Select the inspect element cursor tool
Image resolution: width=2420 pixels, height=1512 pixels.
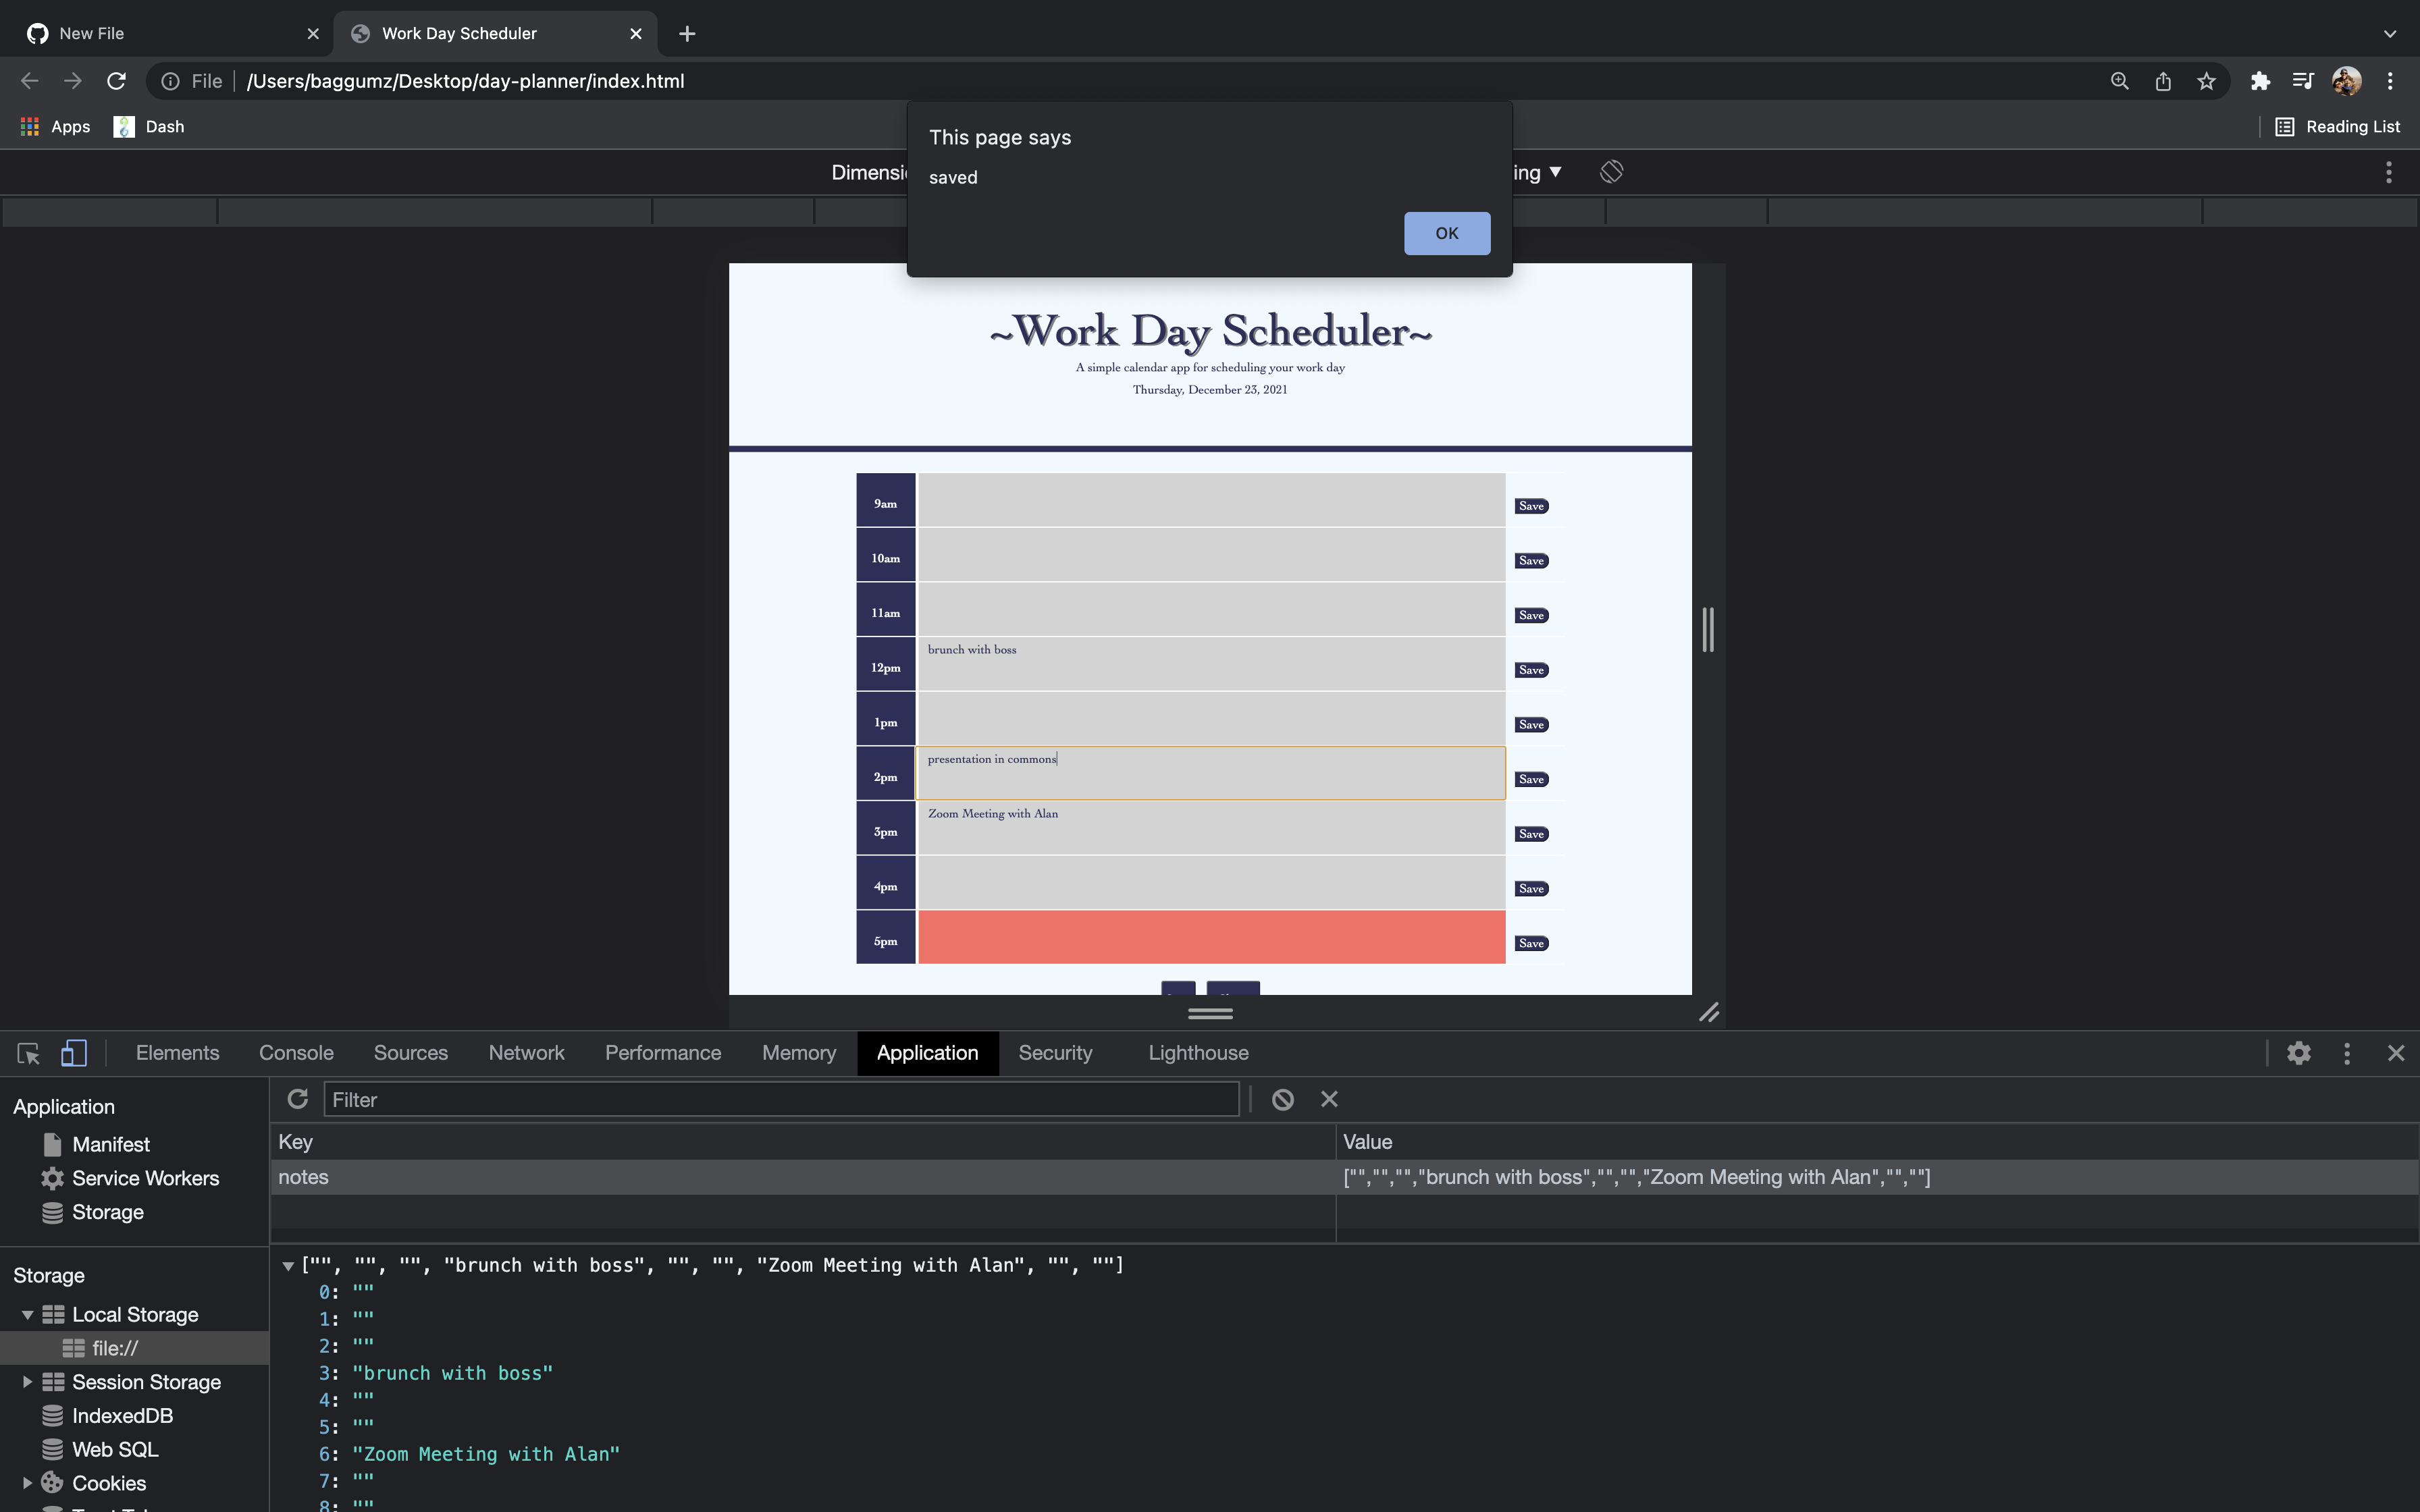click(26, 1052)
